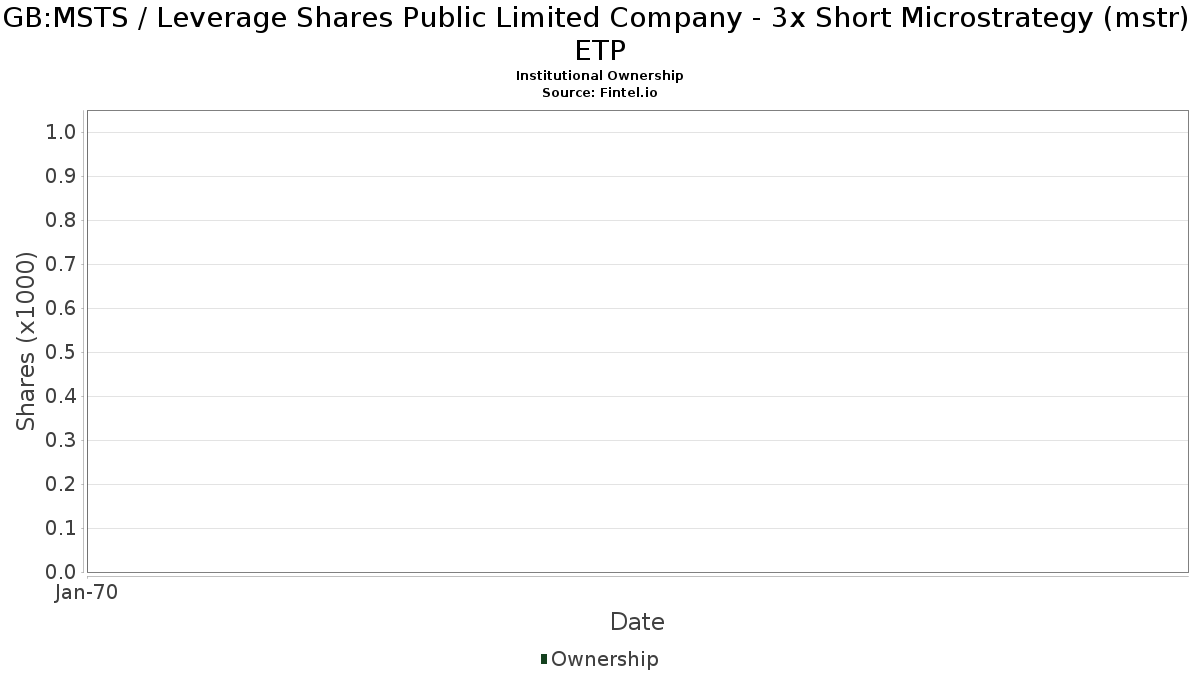The image size is (1200, 675).
Task: Open the Source: Fintel.io attribution text
Action: [x=600, y=92]
